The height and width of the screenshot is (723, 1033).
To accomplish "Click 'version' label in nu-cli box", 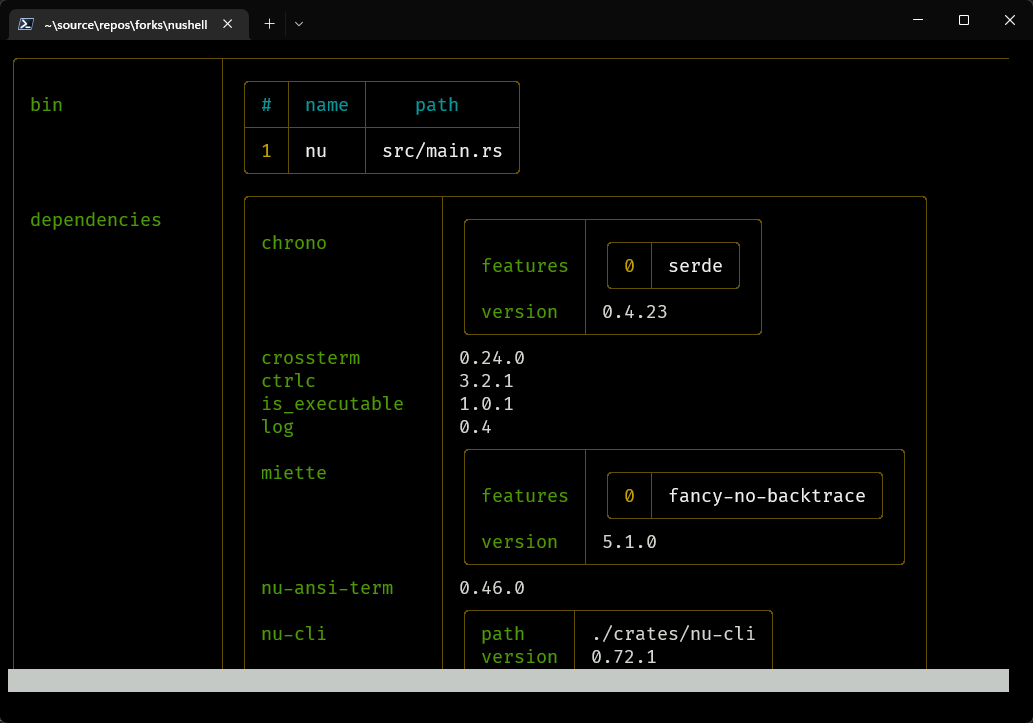I will tap(519, 657).
